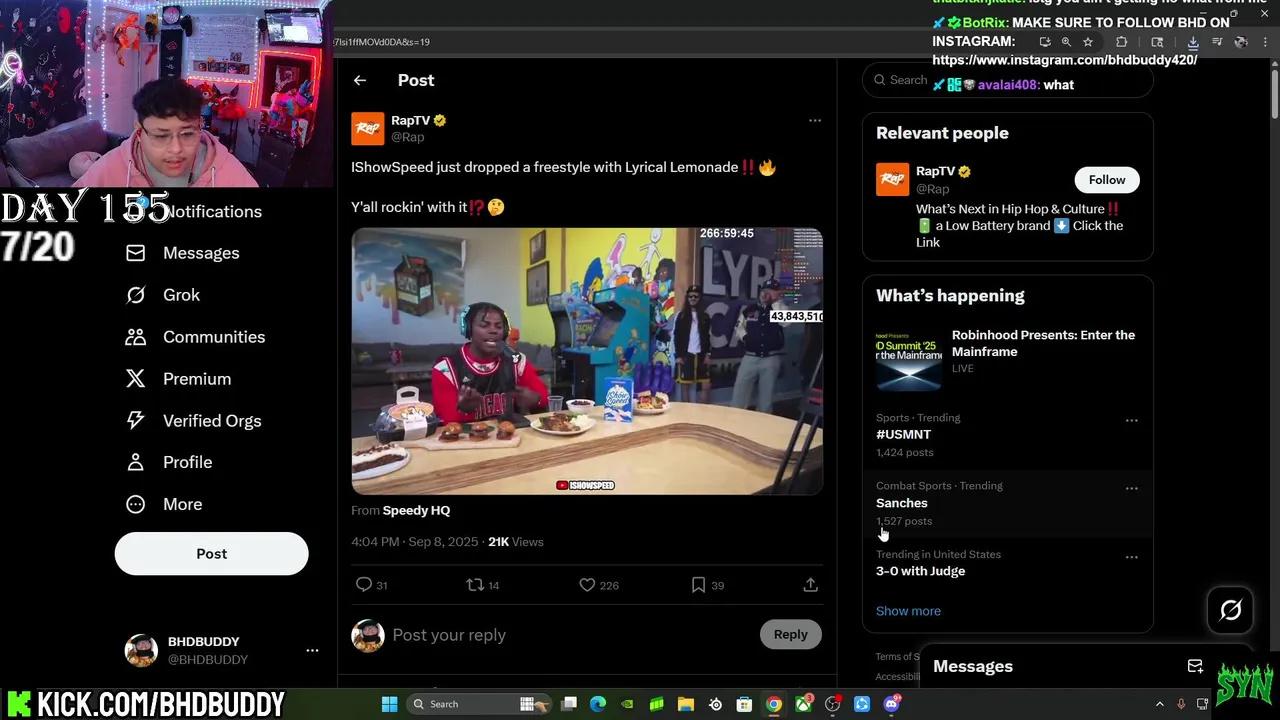Open Discord from the taskbar
Viewport: 1280px width, 720px height.
pos(892,704)
